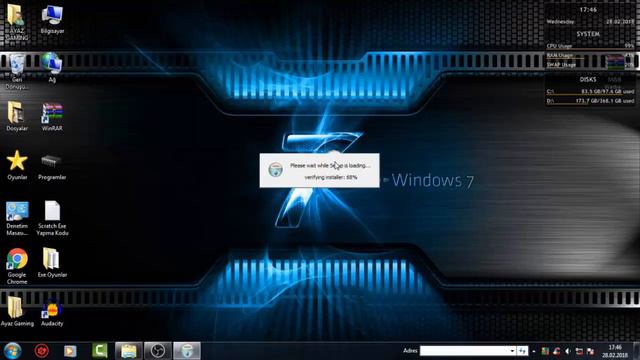Viewport: 640px width, 360px height.
Task: Click the colorful tray icon beside the arrow
Action: click(545, 351)
